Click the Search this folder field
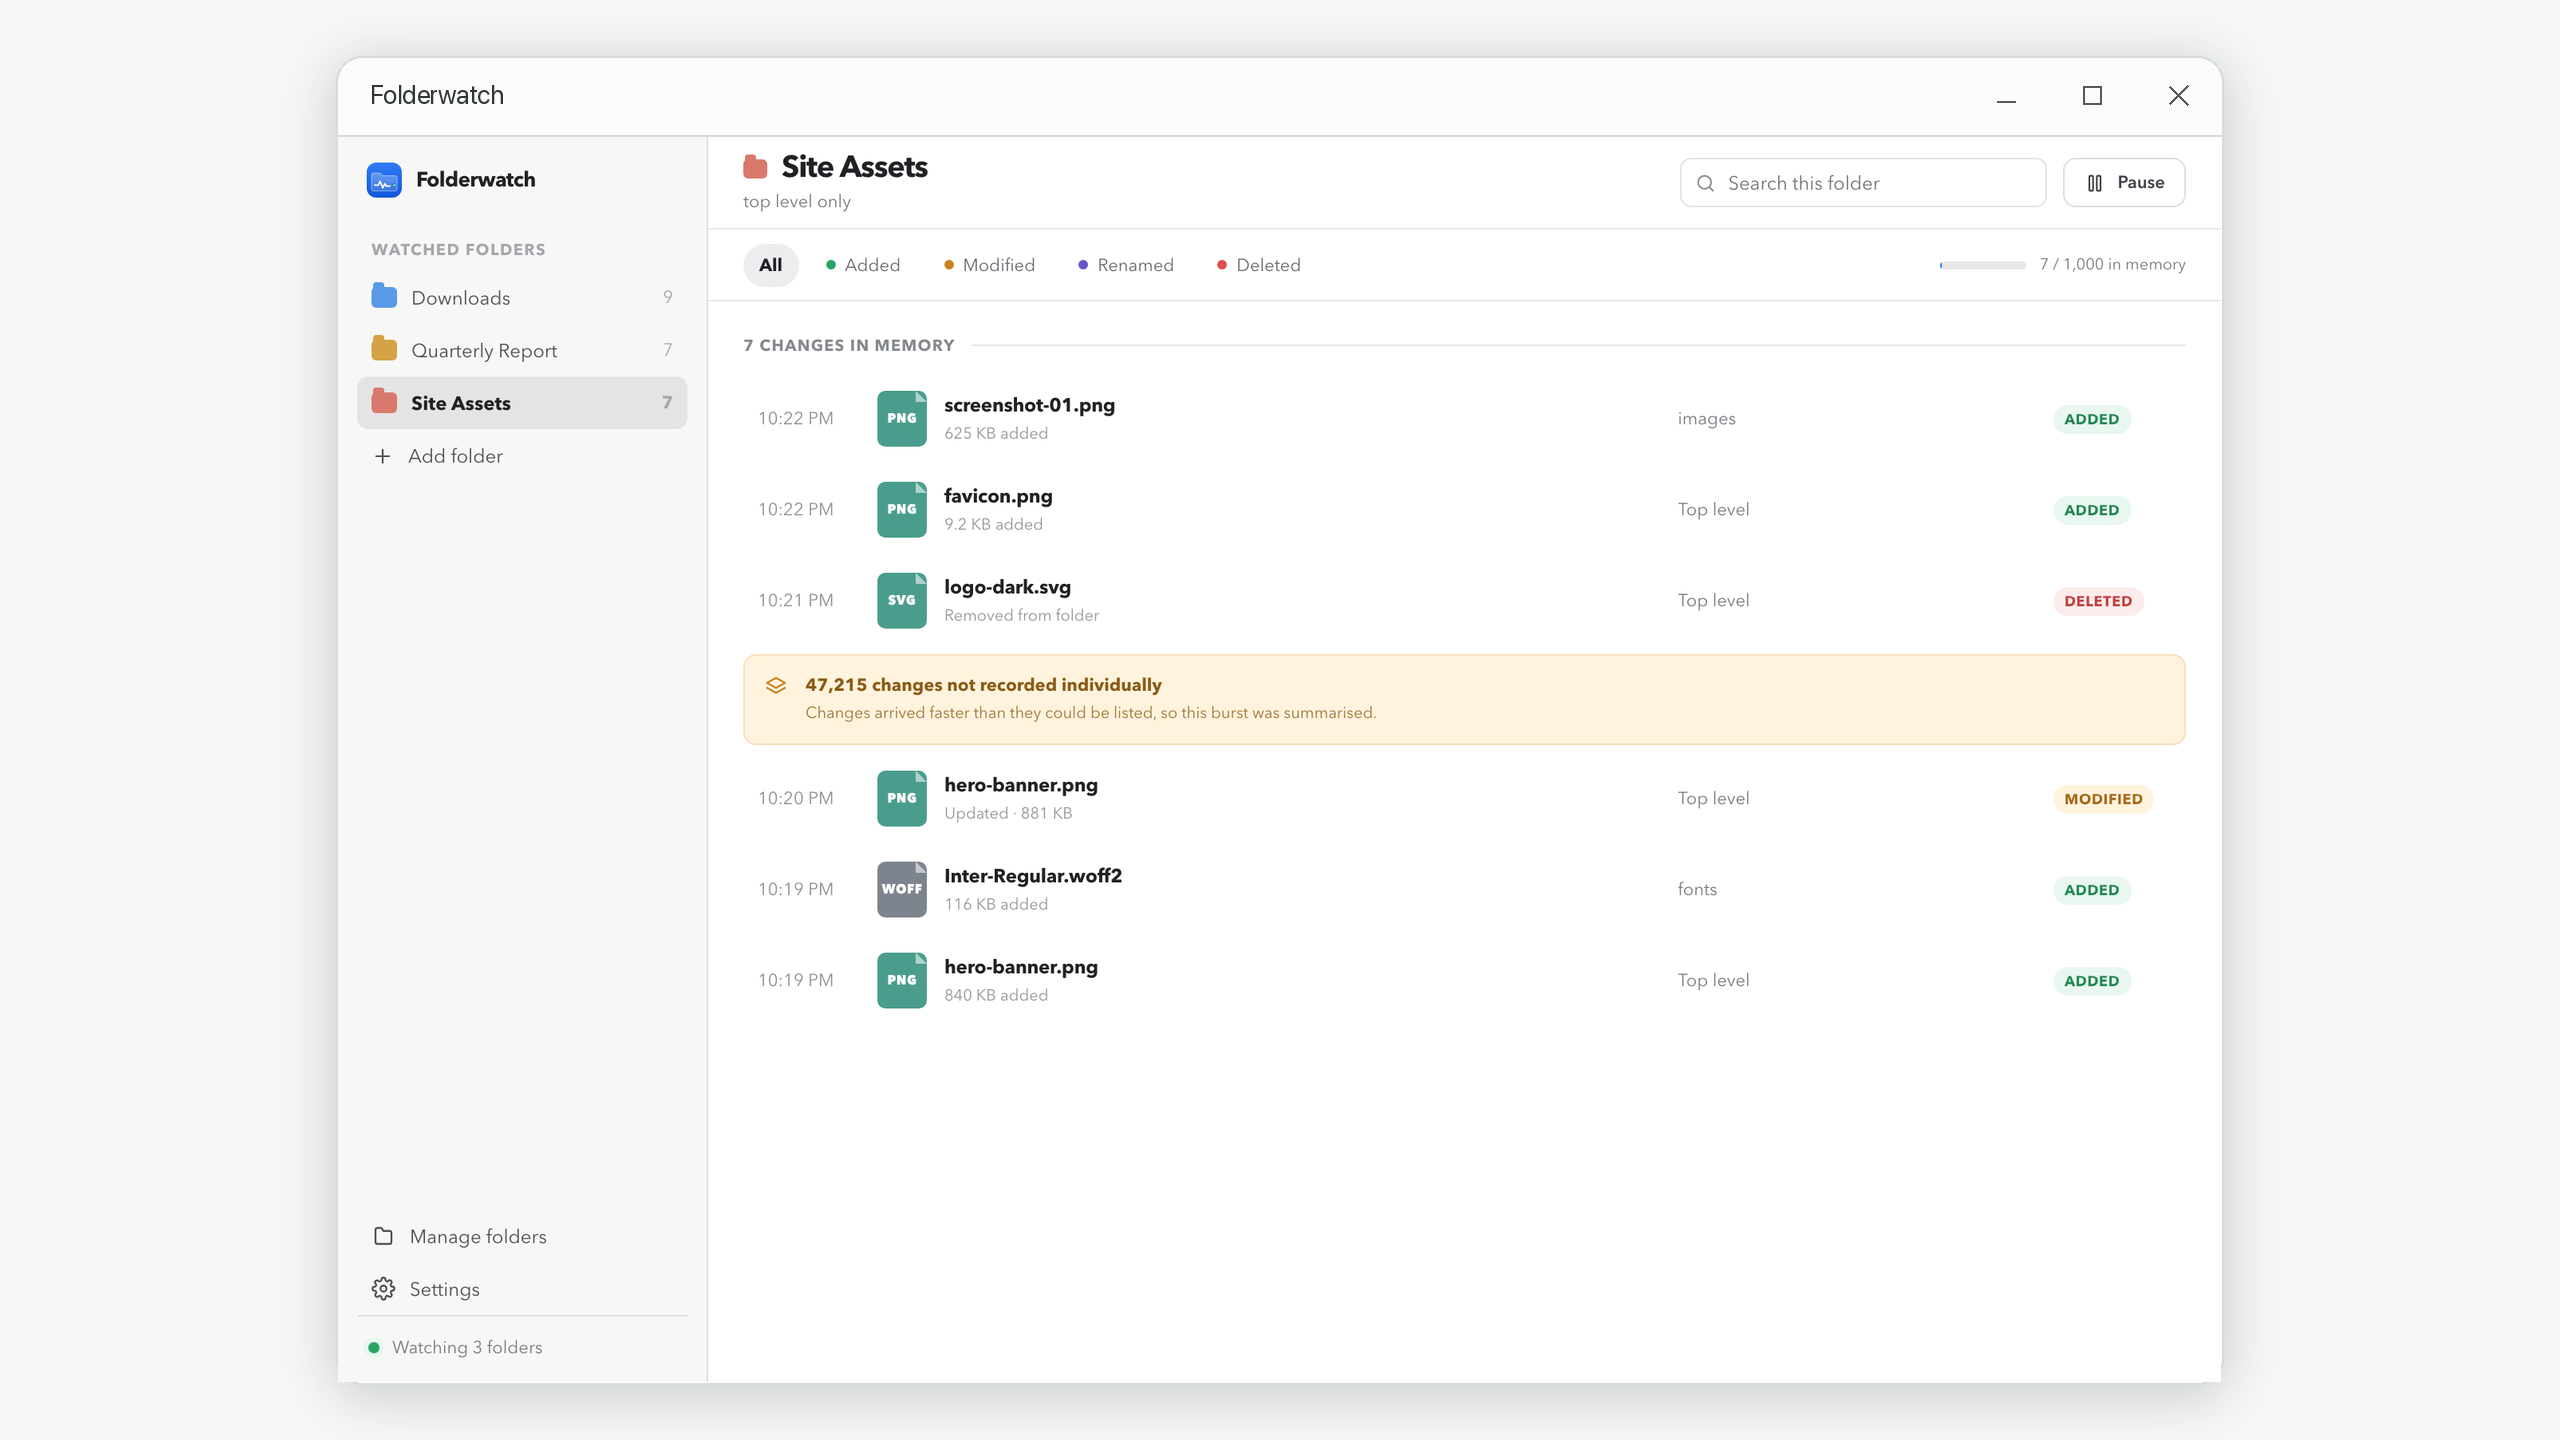 coord(1863,183)
